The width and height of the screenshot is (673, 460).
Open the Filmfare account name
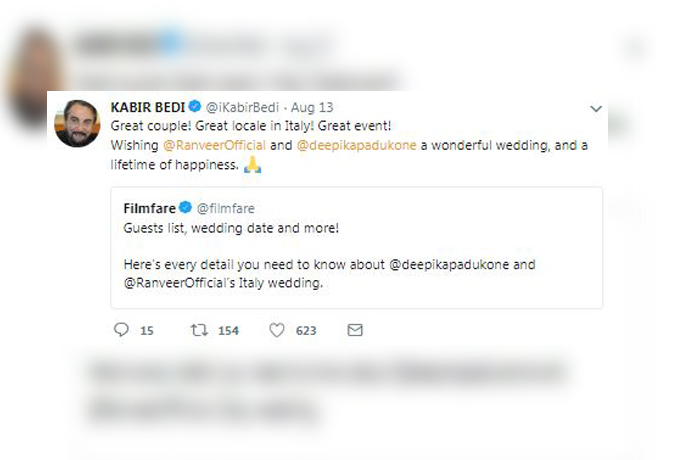click(x=148, y=208)
